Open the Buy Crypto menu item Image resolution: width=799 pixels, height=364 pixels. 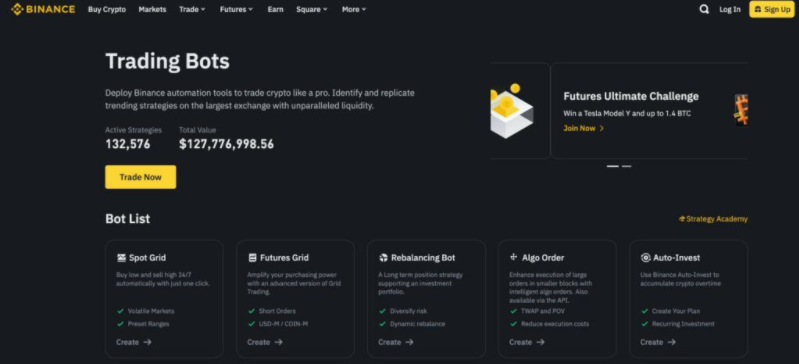point(107,9)
